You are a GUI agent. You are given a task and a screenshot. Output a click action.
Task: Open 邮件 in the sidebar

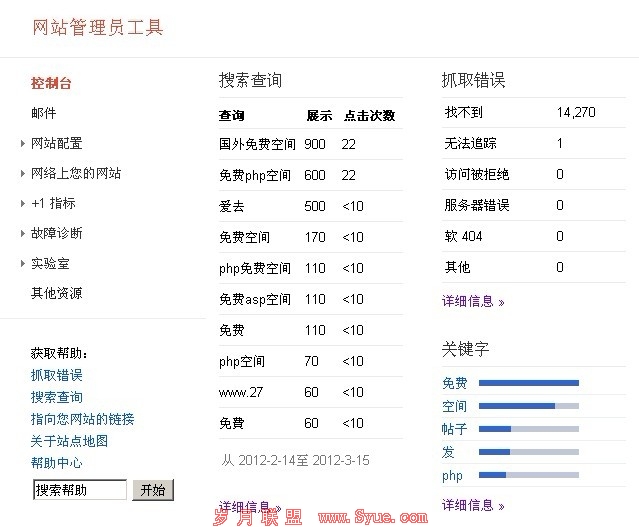pyautogui.click(x=43, y=113)
